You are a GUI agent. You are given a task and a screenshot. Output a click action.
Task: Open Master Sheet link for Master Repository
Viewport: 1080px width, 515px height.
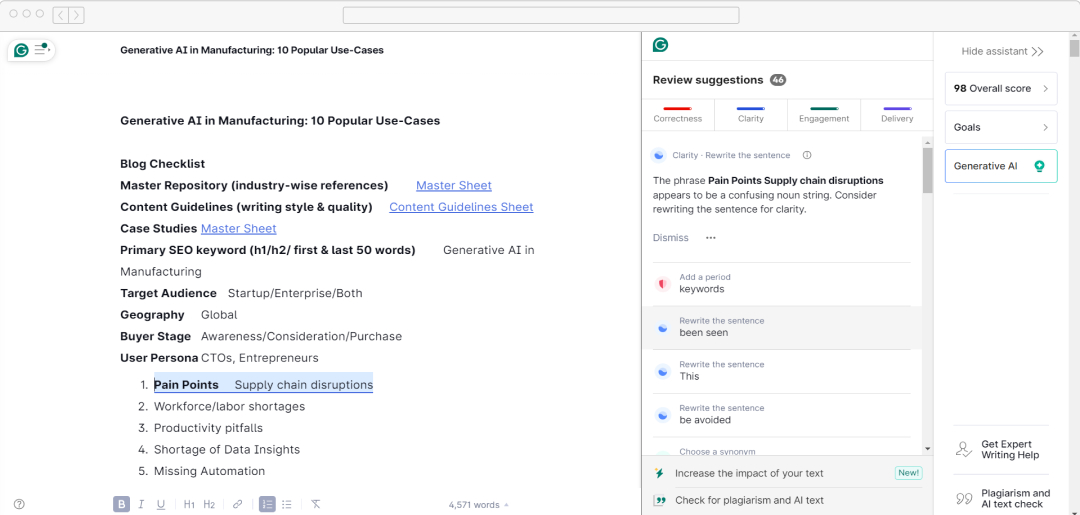[x=454, y=185]
